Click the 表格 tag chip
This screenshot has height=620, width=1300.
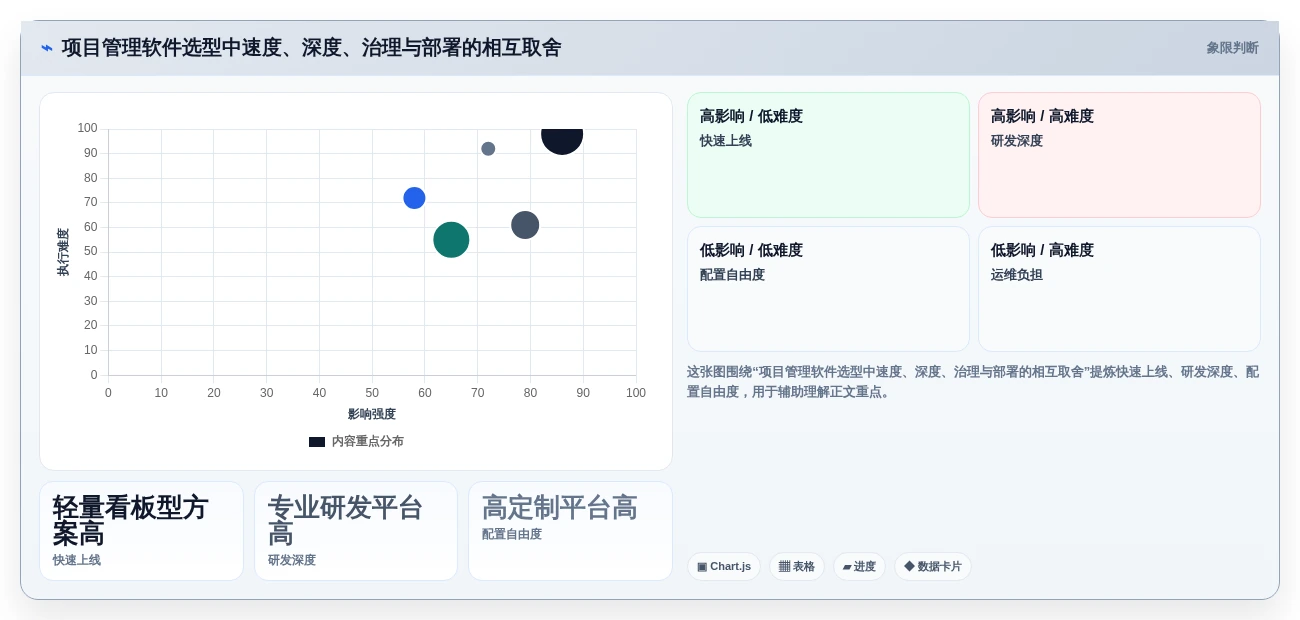797,566
